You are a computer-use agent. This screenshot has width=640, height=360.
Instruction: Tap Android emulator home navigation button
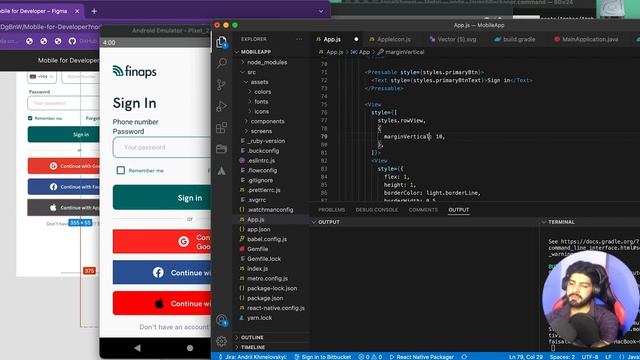190,348
